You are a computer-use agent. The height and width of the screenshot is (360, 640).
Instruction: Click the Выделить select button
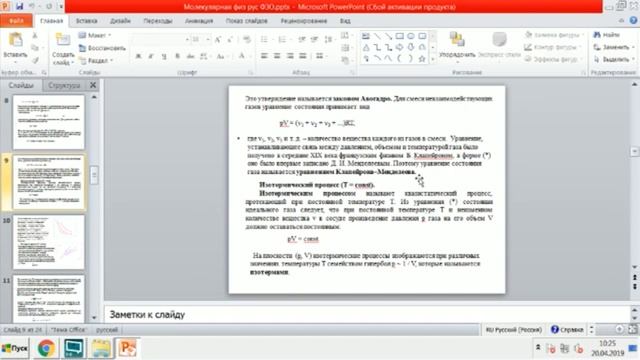[615, 60]
